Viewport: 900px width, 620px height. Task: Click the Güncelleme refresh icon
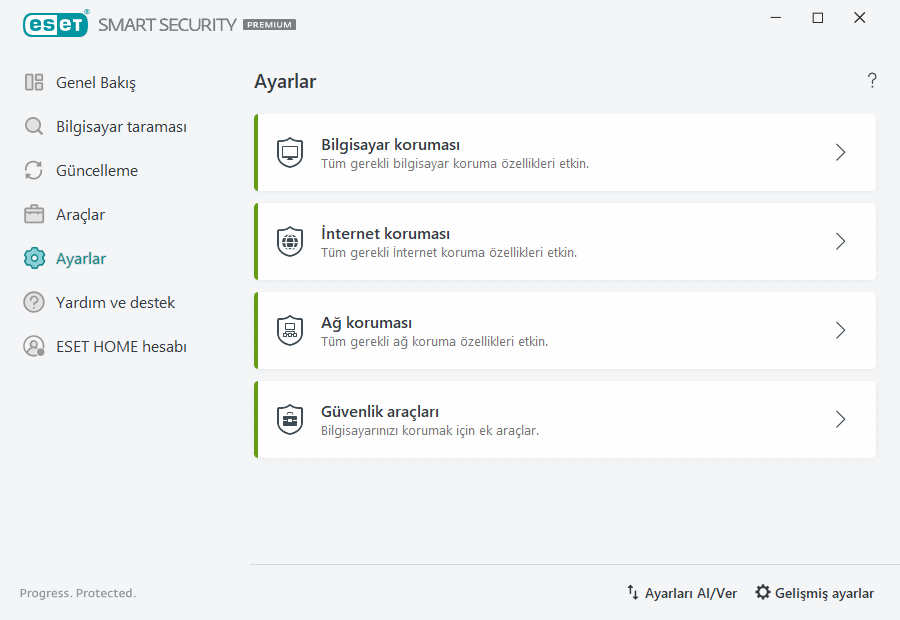tap(31, 170)
